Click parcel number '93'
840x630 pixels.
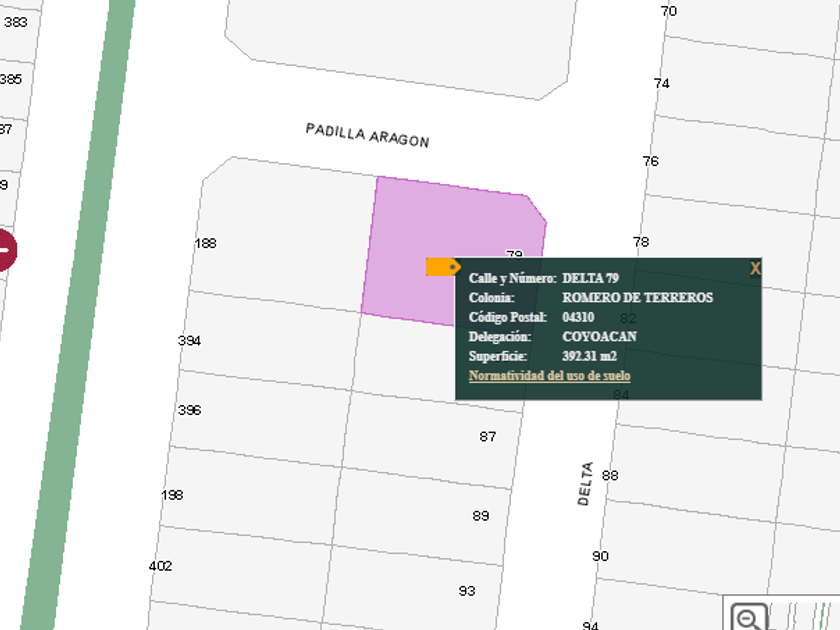tap(467, 591)
